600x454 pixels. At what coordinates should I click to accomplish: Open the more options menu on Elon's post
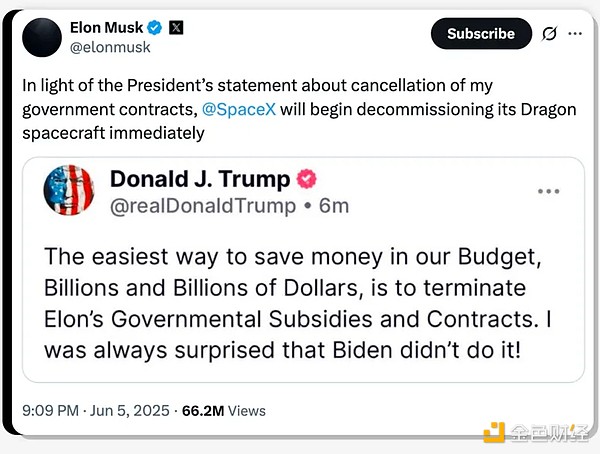[x=575, y=34]
